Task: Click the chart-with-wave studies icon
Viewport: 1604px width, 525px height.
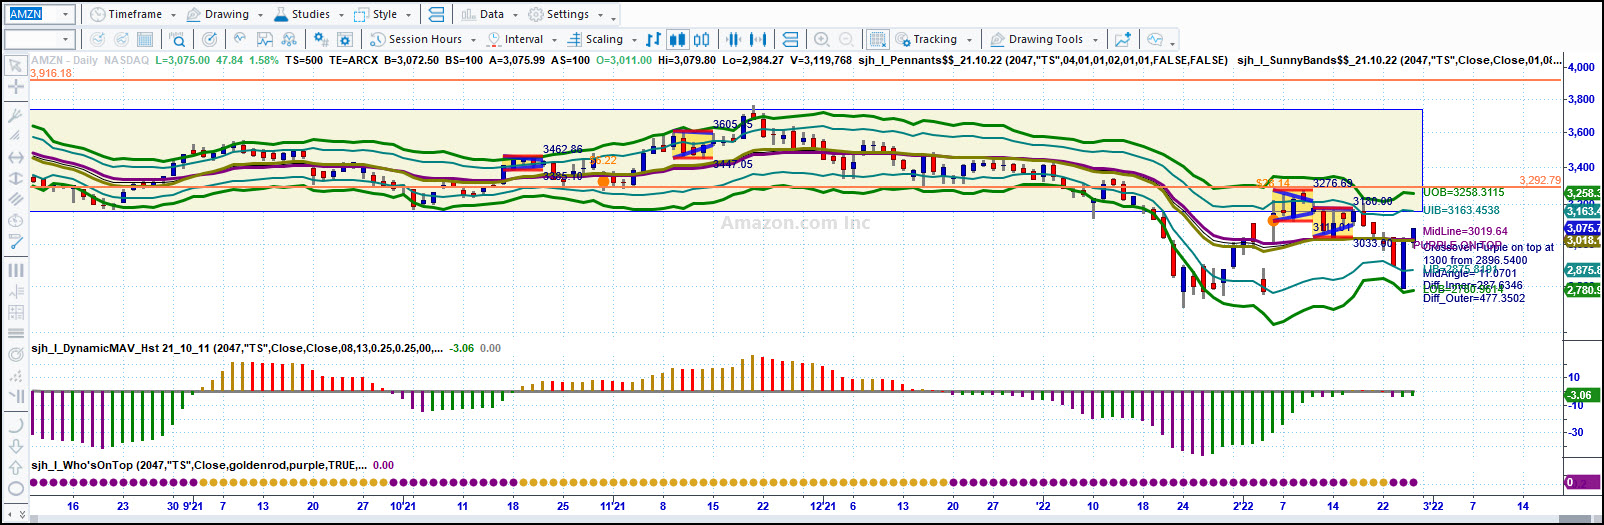Action: pyautogui.click(x=265, y=39)
